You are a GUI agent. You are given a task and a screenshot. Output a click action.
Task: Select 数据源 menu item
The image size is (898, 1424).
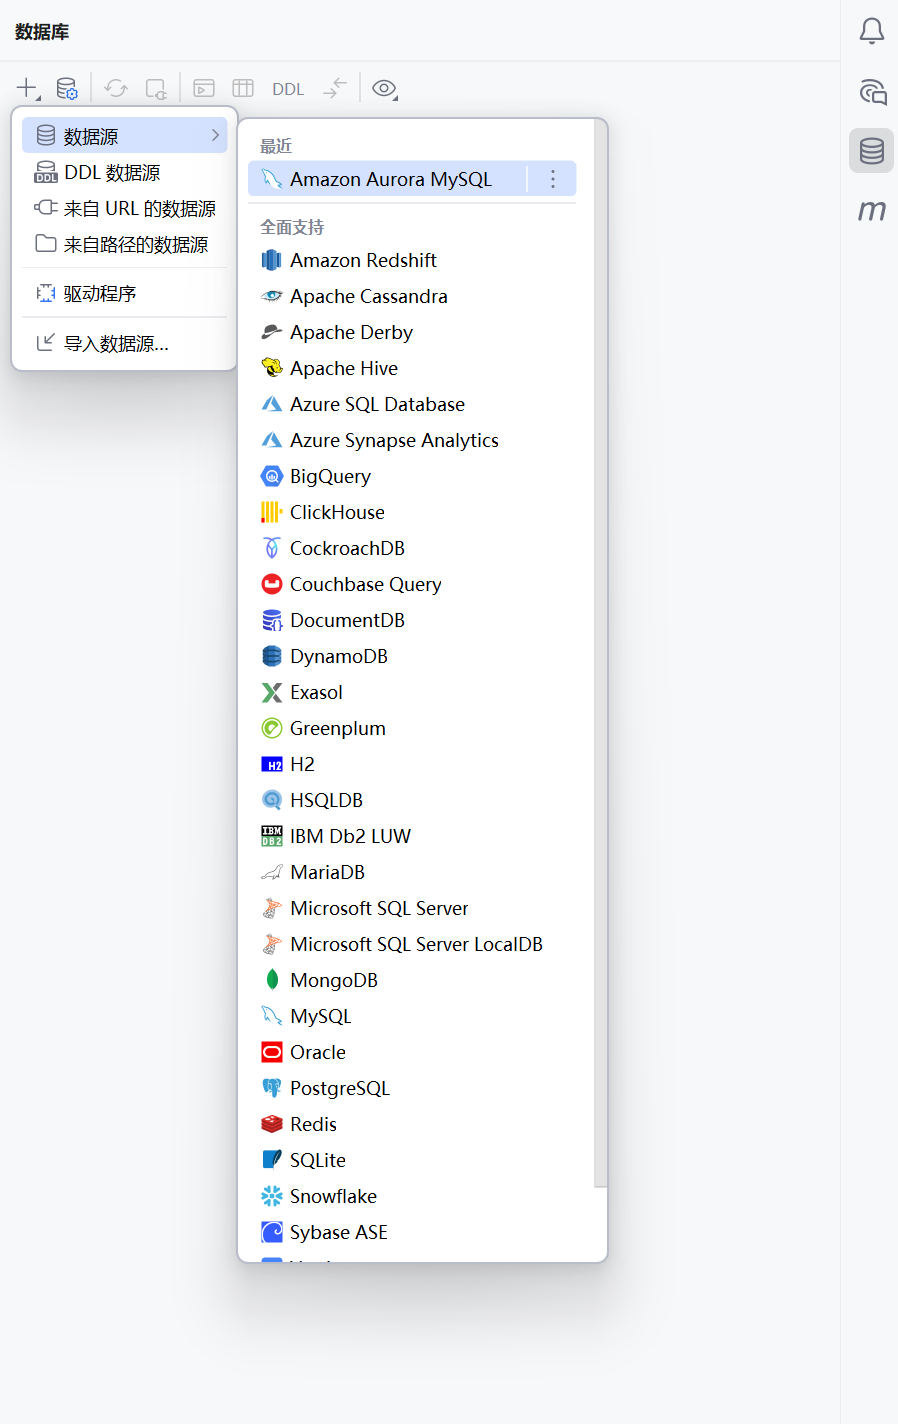125,136
